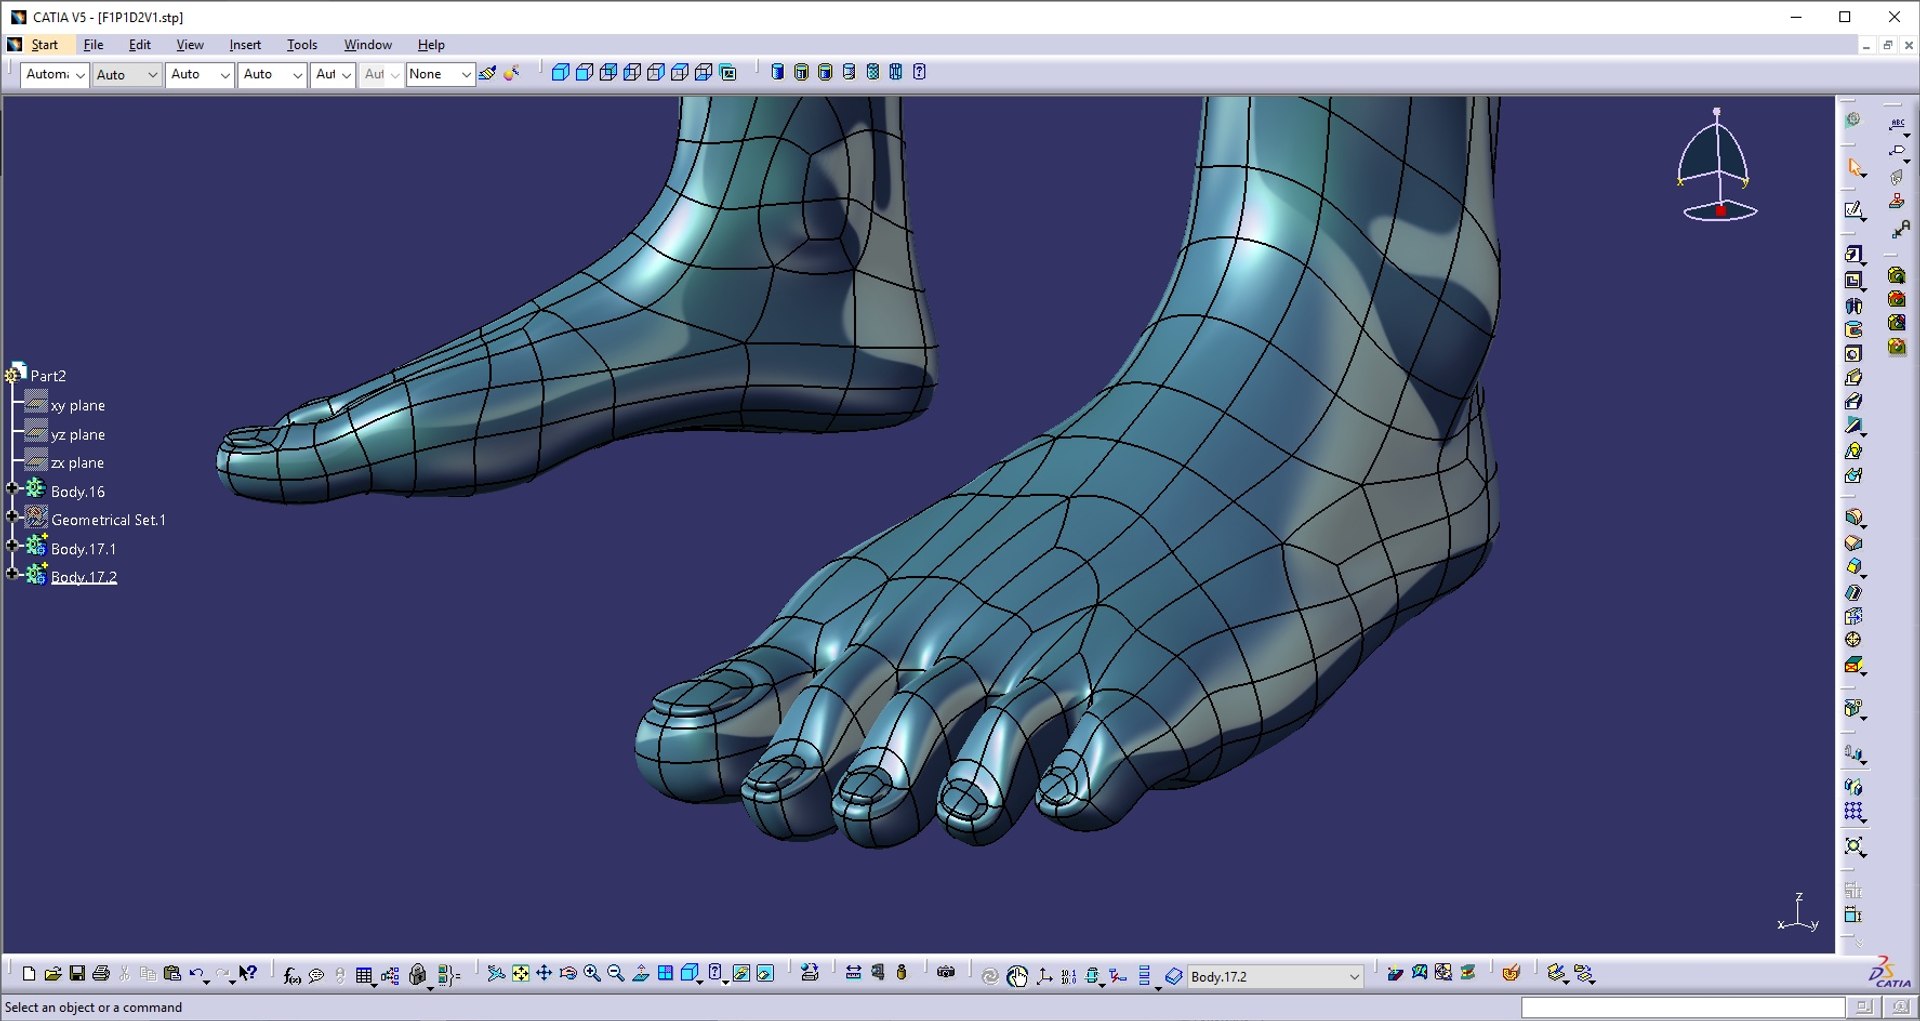Save the part with the floppy disk icon
Screen dimensions: 1920x1021
[77, 974]
